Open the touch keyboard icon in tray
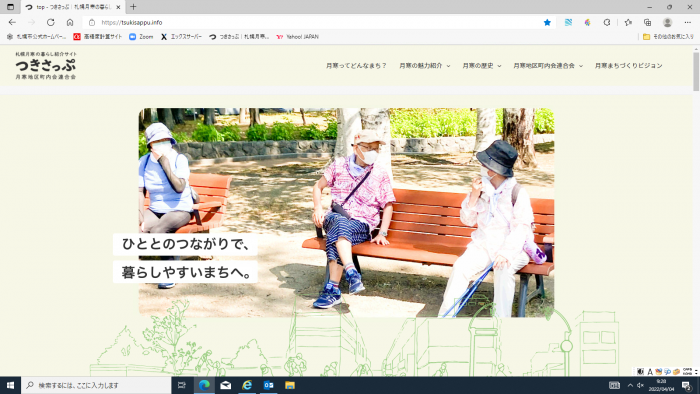The height and width of the screenshot is (394, 700). (x=614, y=385)
